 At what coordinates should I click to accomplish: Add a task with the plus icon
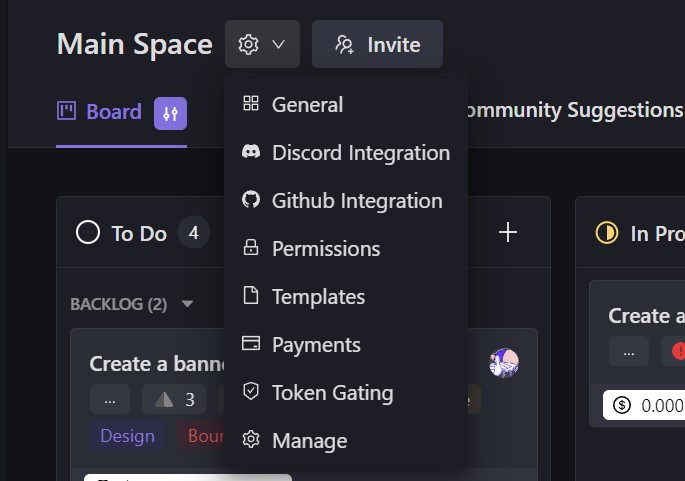pos(508,233)
